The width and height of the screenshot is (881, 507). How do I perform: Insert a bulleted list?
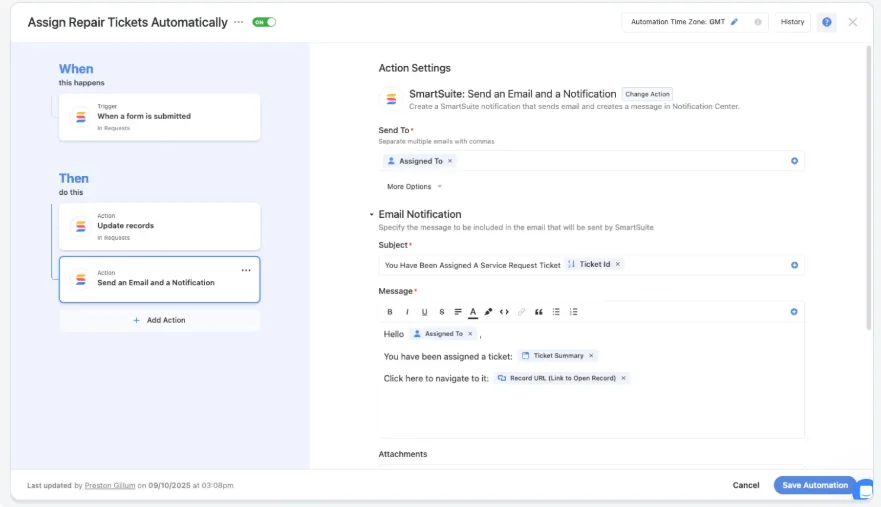pos(556,312)
